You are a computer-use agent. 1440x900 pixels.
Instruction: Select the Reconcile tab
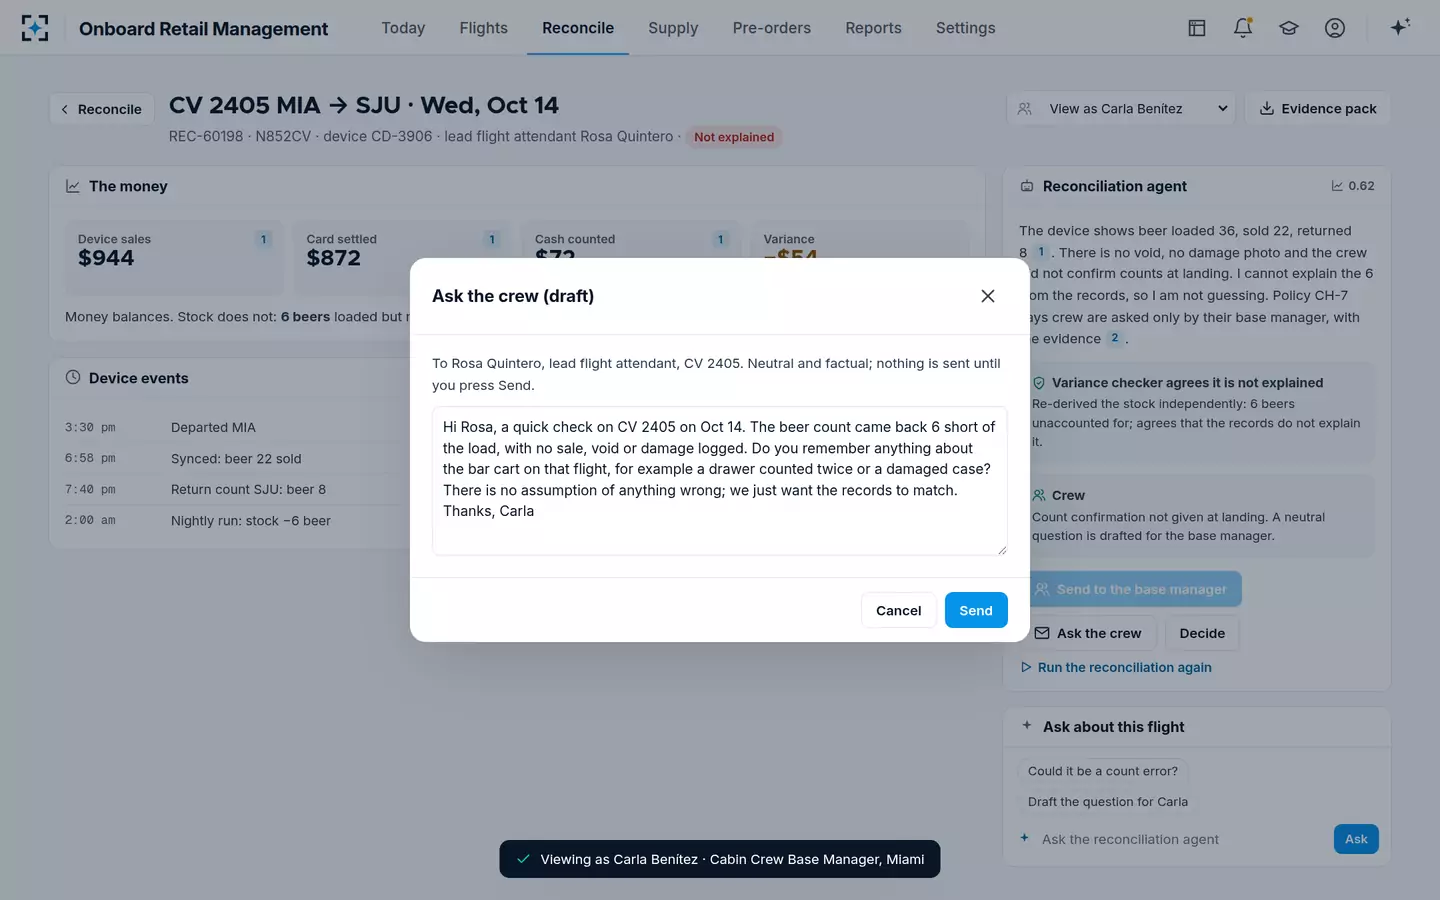click(578, 28)
